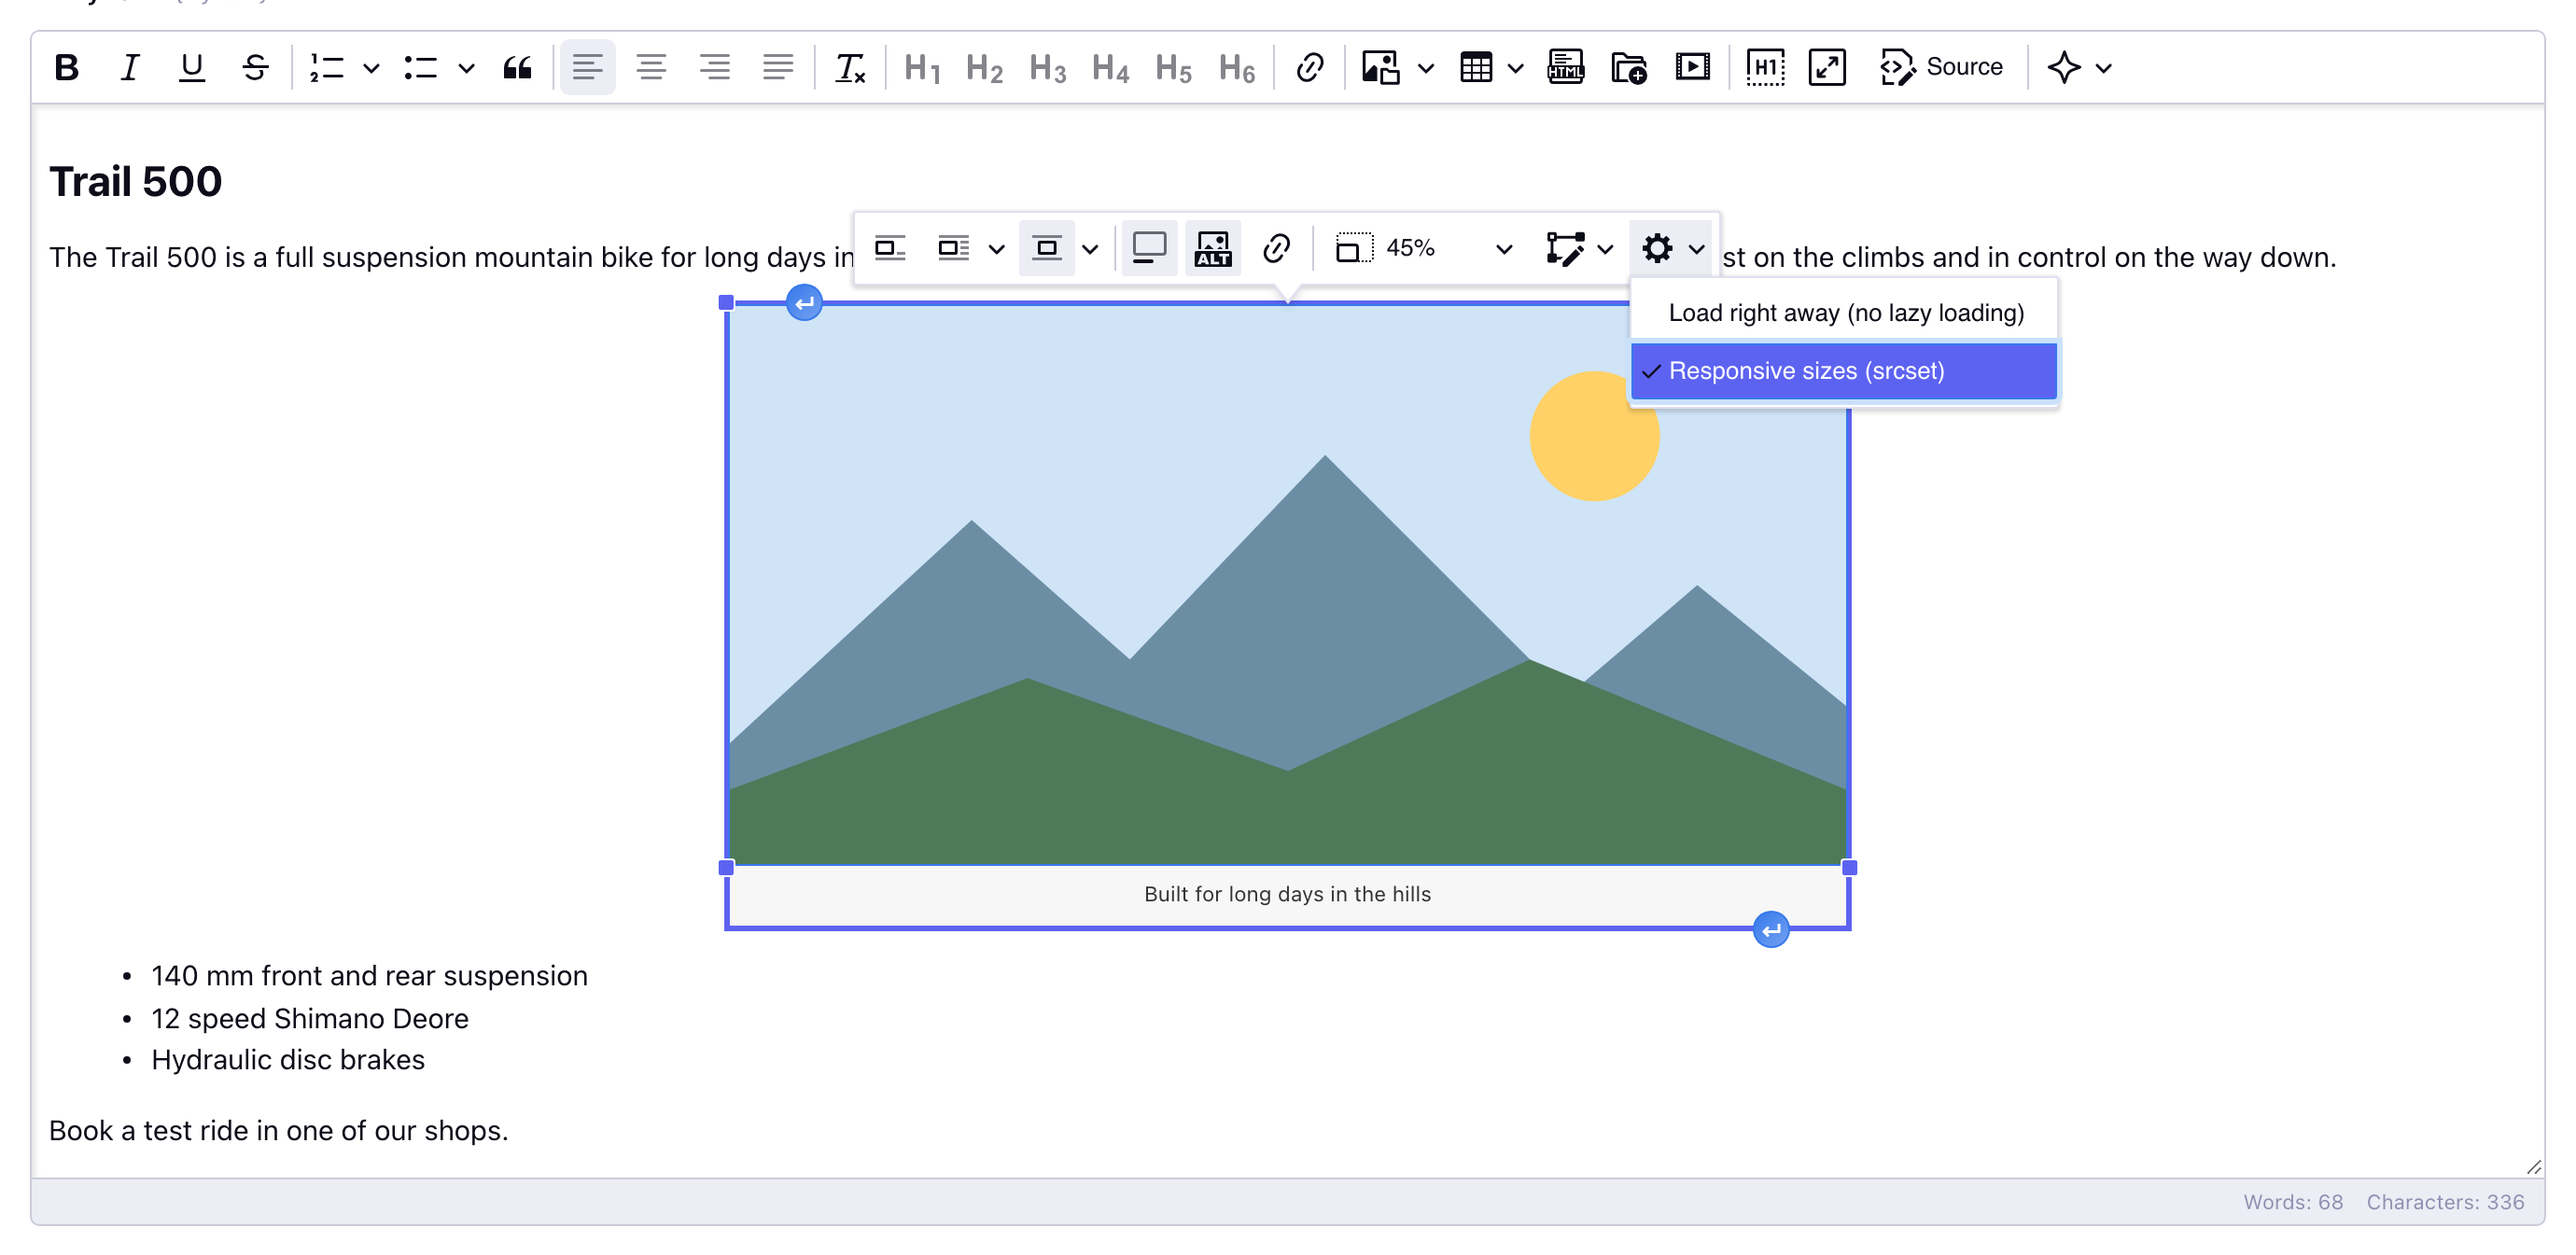Screen dimensions: 2576x1255
Task: Insert a link from main toolbar
Action: click(x=1309, y=67)
